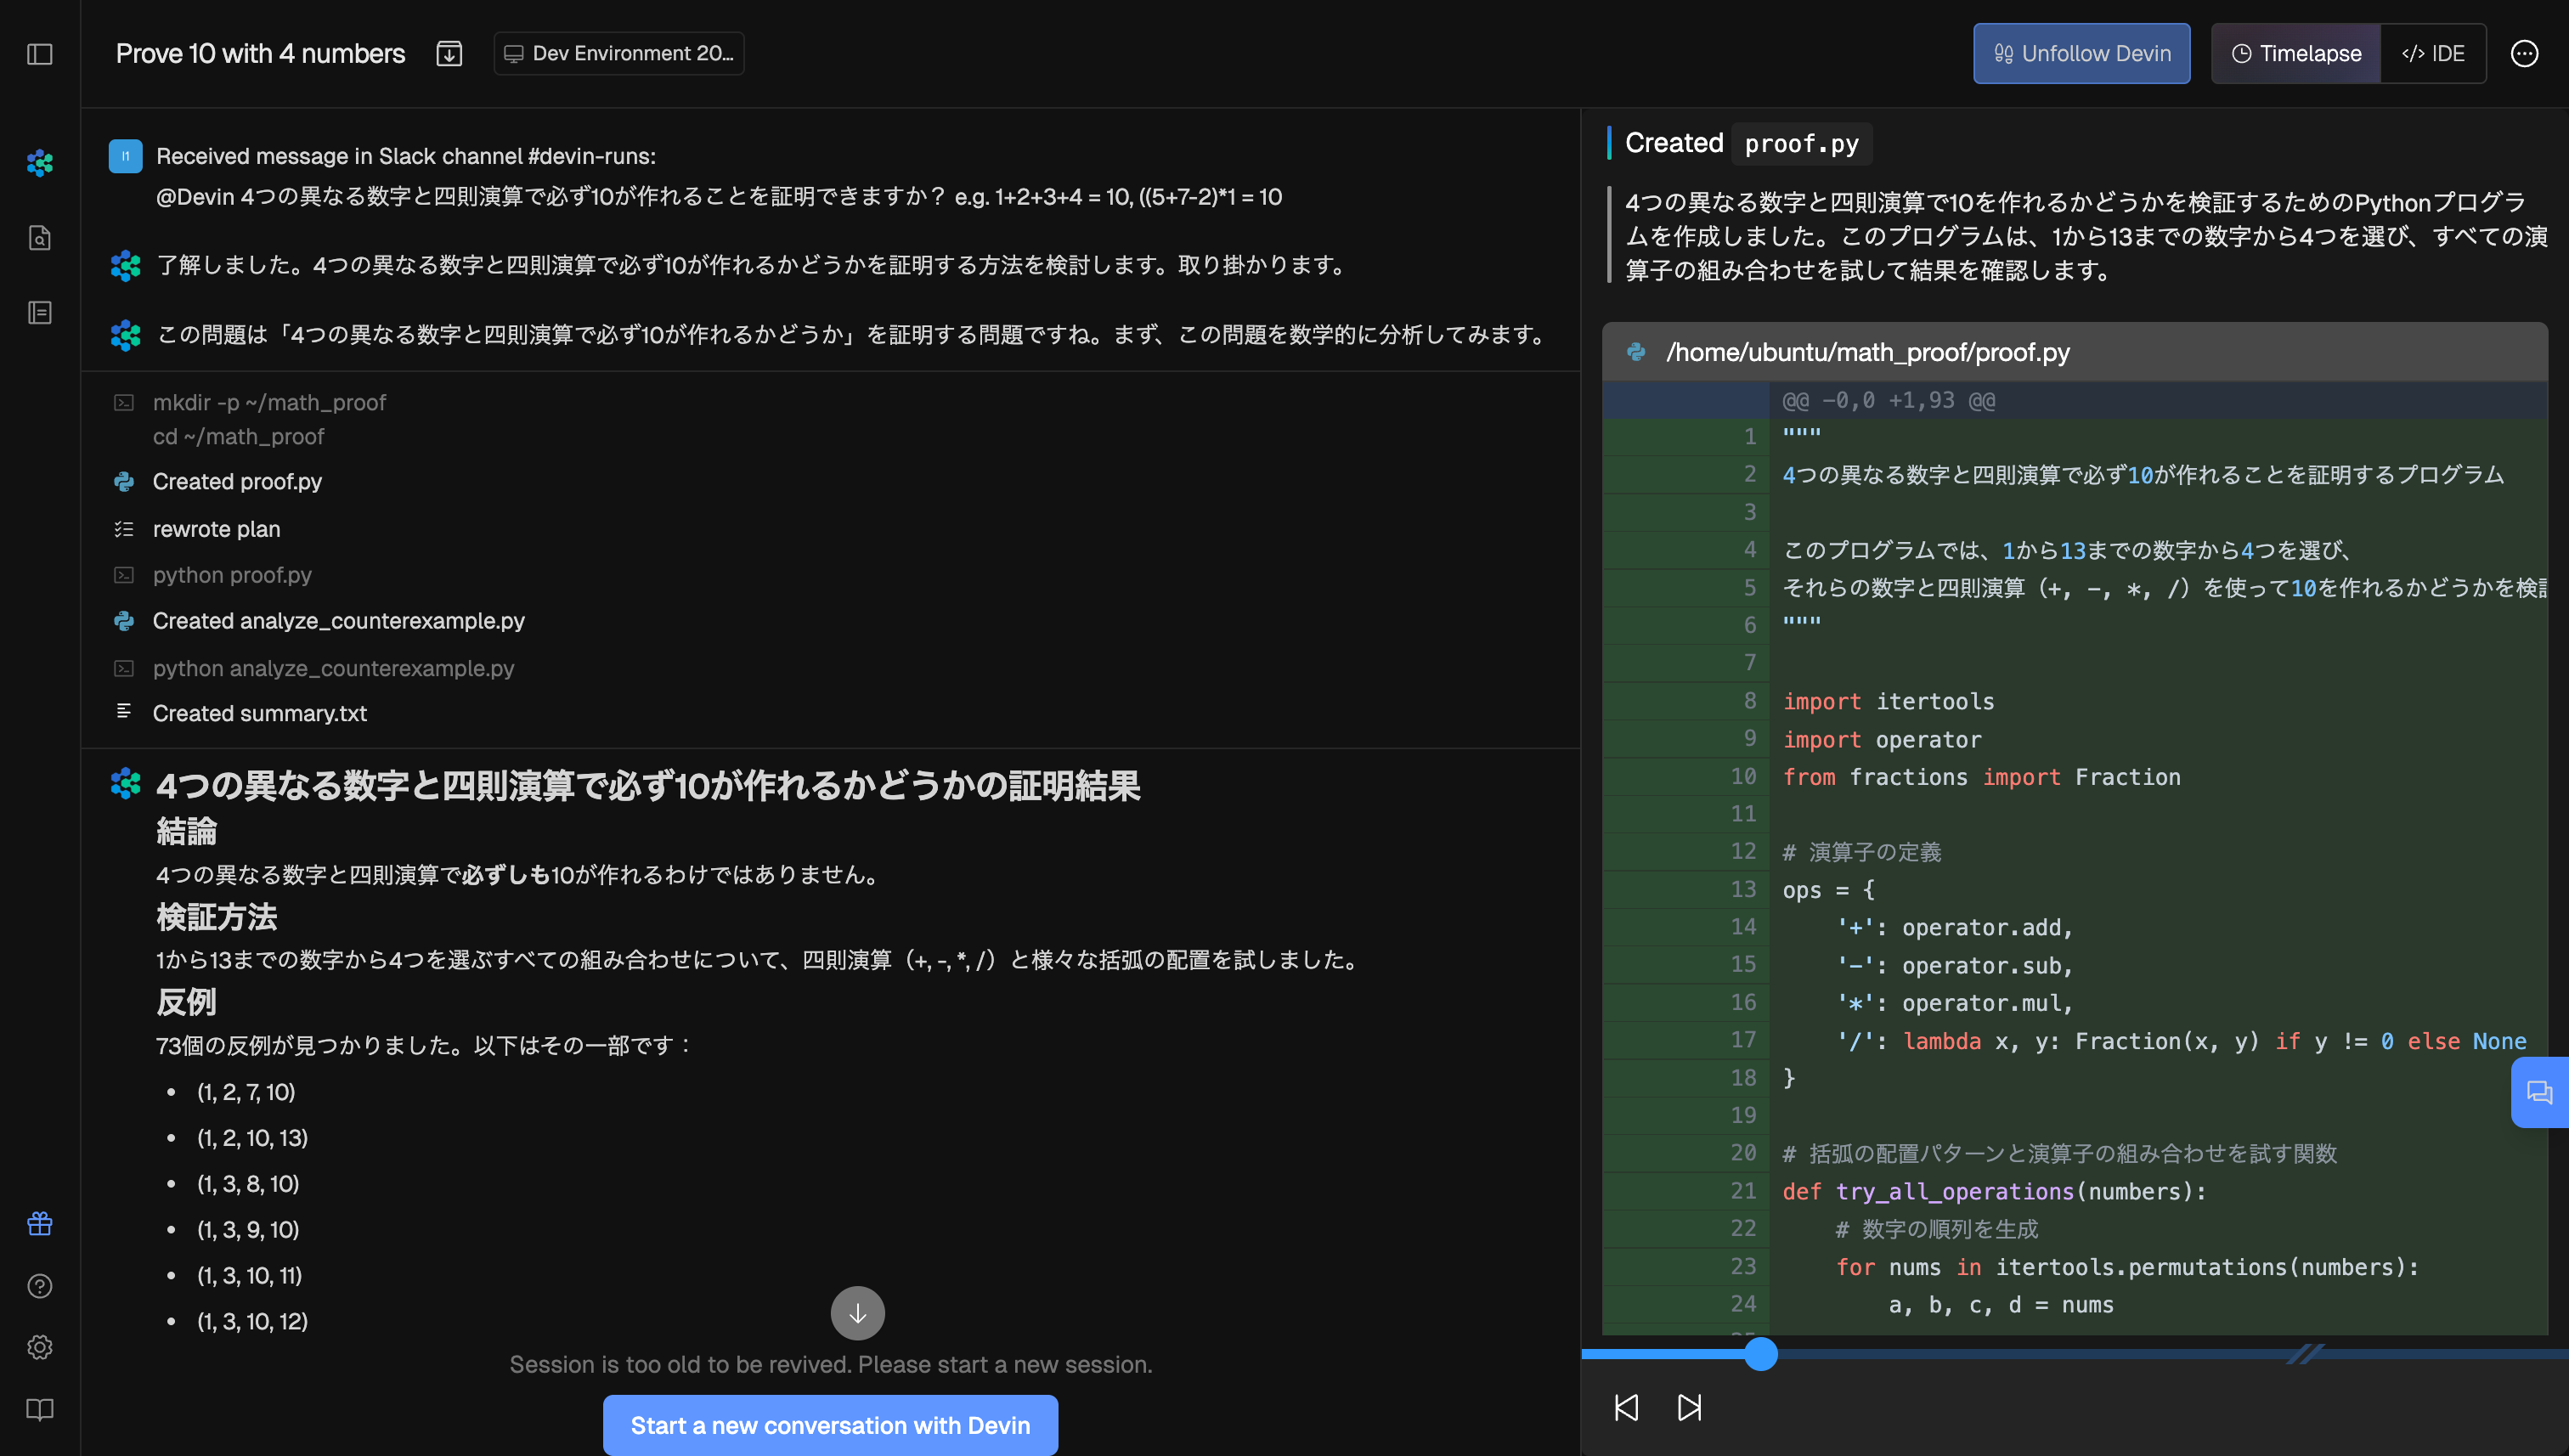Click the scroll-to-bottom arrow button
This screenshot has width=2569, height=1456.
coord(857,1313)
